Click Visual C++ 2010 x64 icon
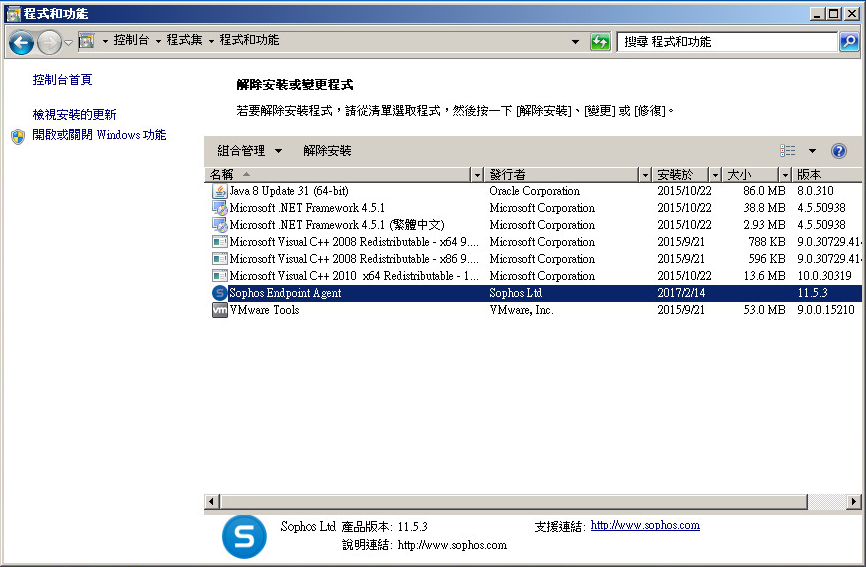 pos(220,276)
